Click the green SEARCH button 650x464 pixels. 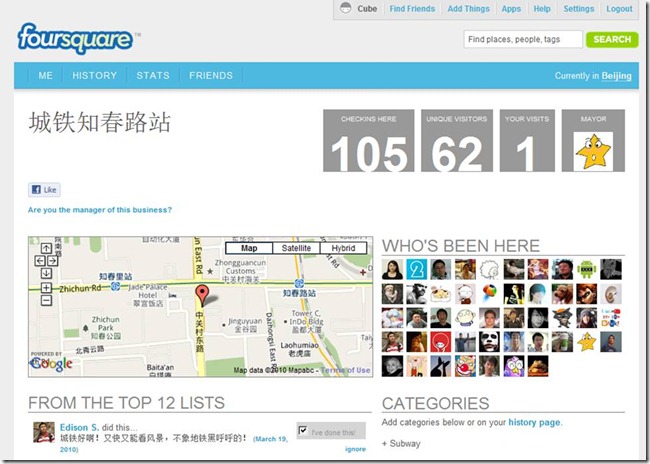point(612,39)
